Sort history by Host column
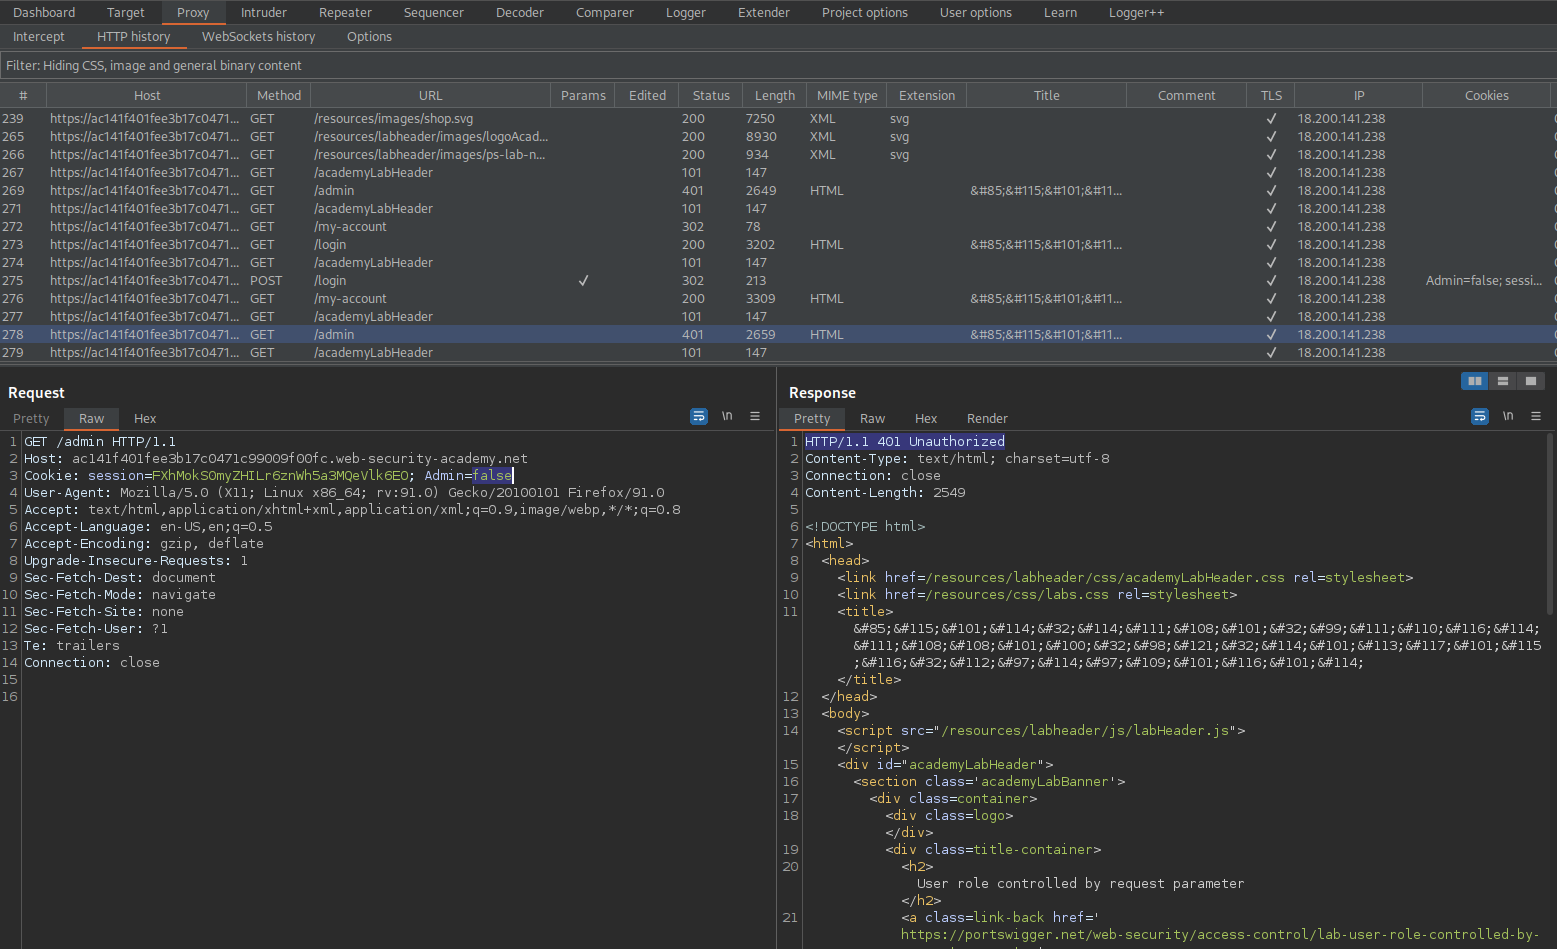 tap(147, 95)
